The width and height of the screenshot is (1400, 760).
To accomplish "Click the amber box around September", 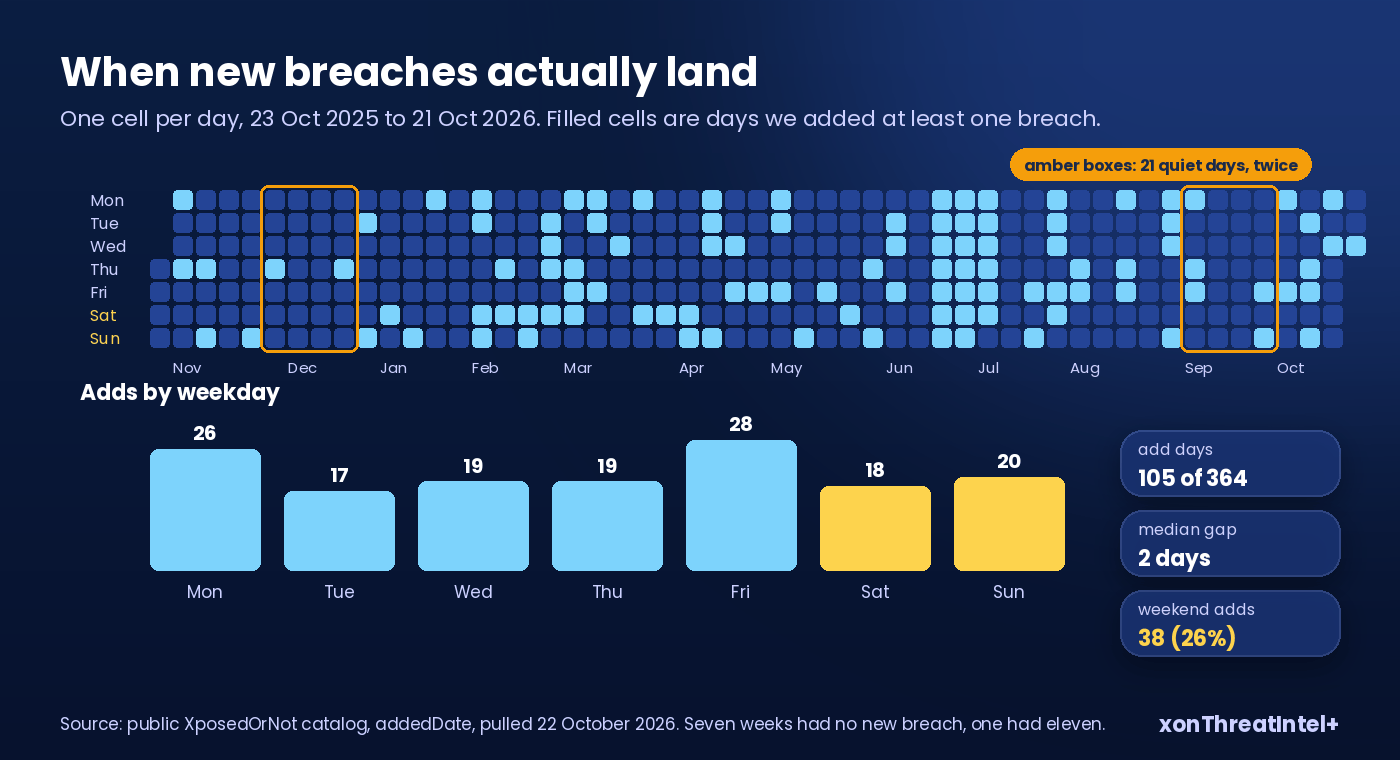I will (x=1229, y=269).
